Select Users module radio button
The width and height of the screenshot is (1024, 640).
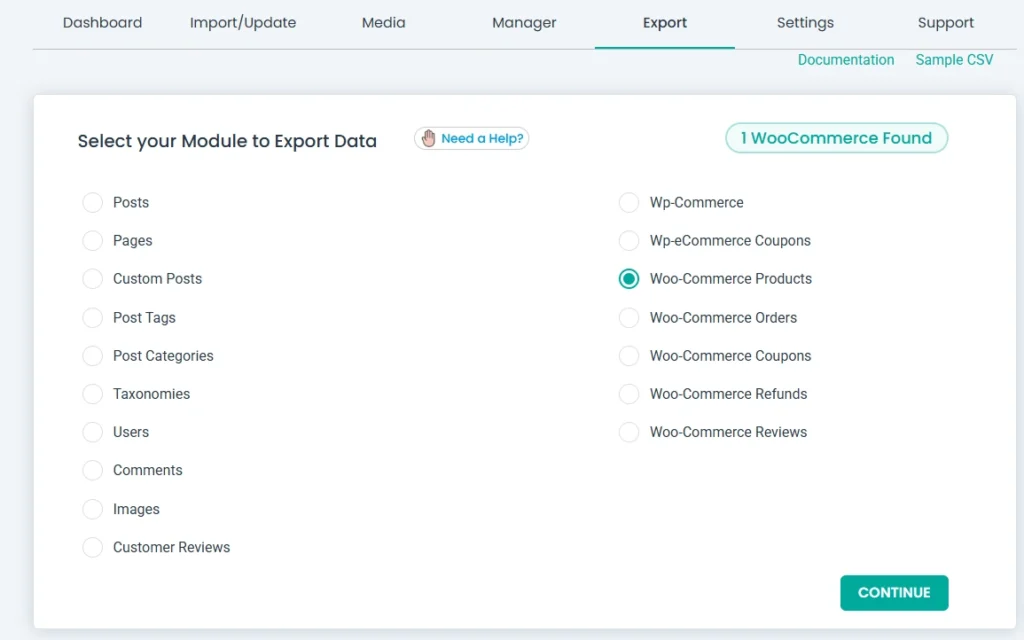point(93,432)
